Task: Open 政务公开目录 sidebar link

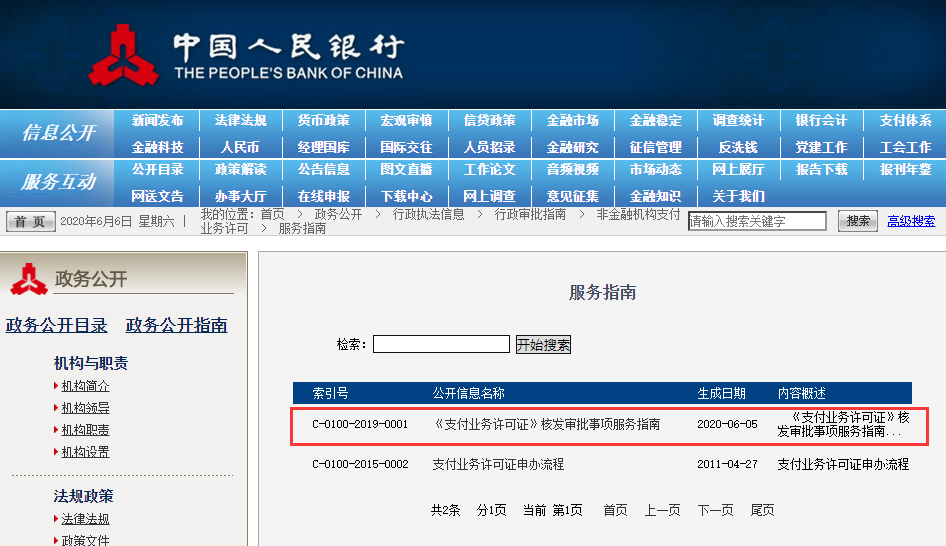Action: [57, 325]
